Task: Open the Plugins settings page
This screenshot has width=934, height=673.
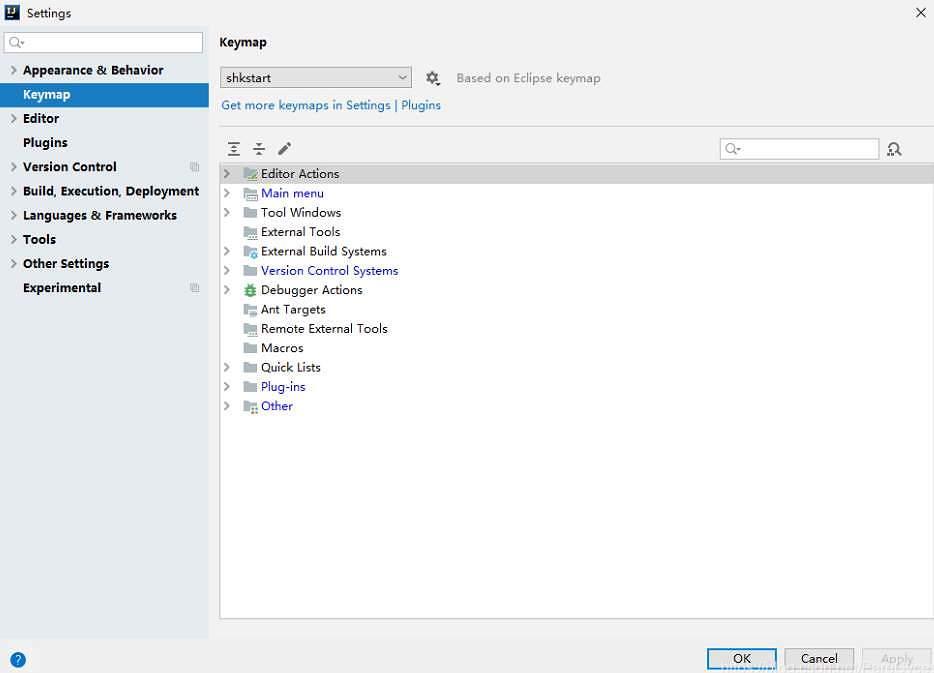Action: tap(104, 143)
